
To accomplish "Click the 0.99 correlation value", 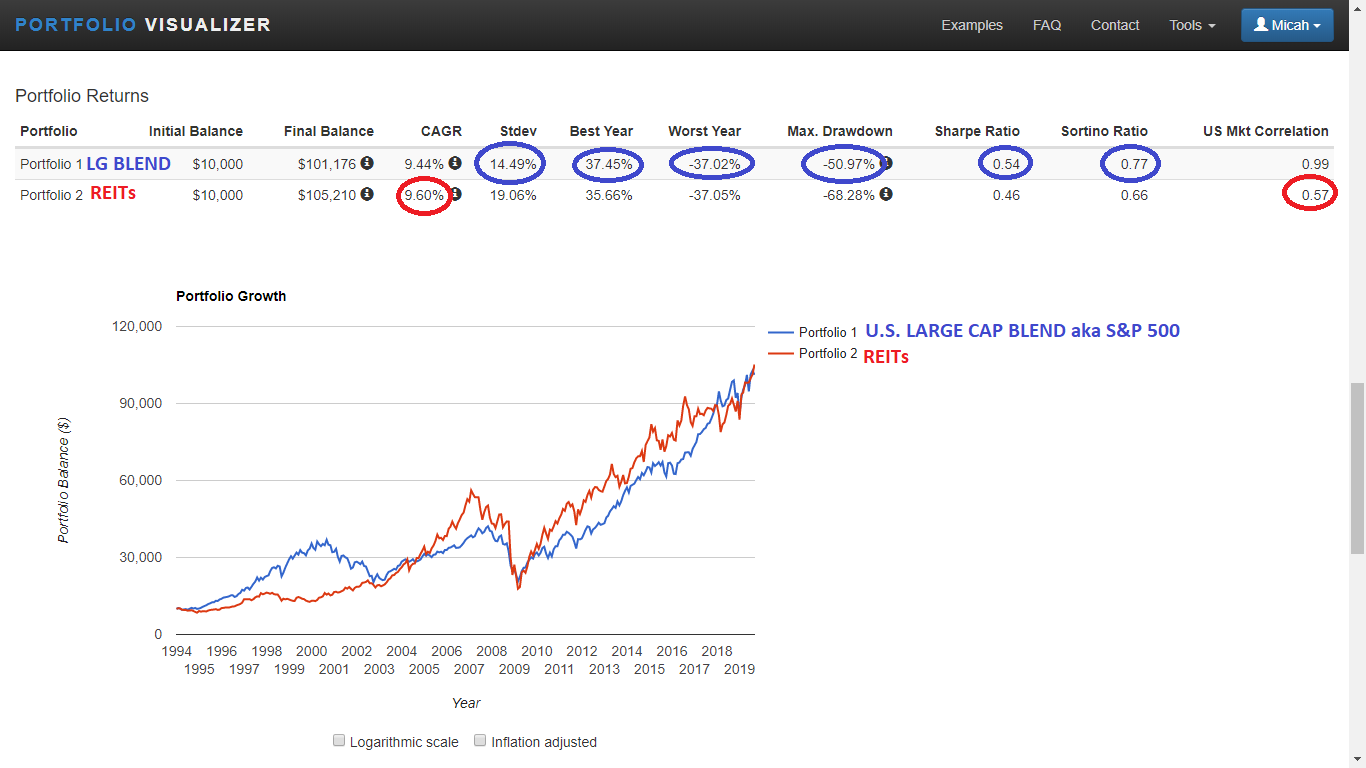I will coord(1315,164).
